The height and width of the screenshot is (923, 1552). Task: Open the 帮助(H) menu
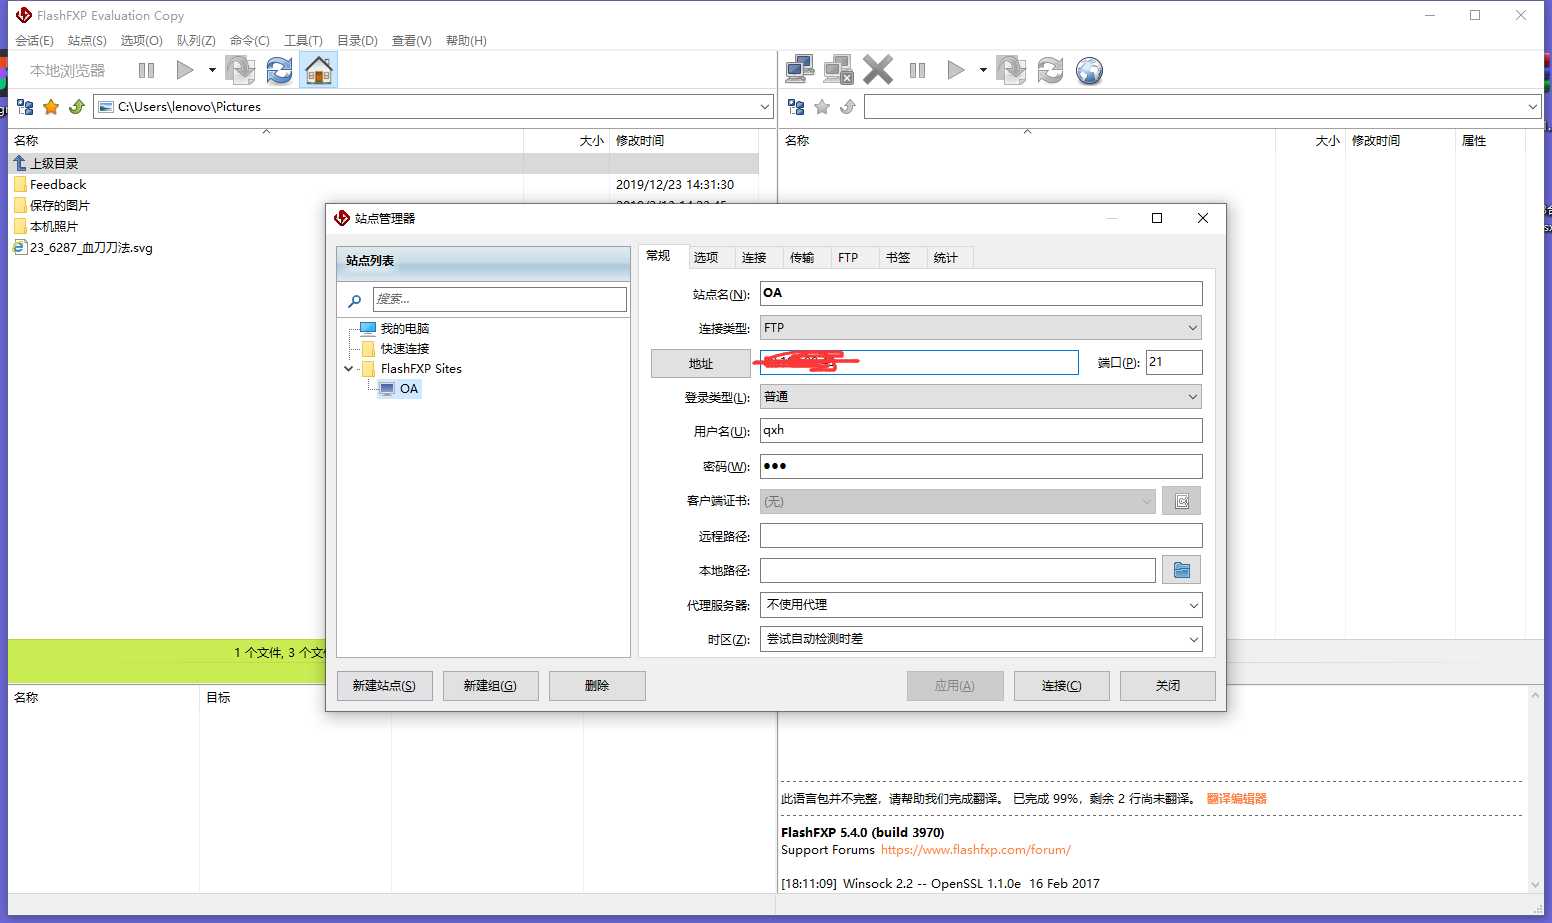coord(466,40)
